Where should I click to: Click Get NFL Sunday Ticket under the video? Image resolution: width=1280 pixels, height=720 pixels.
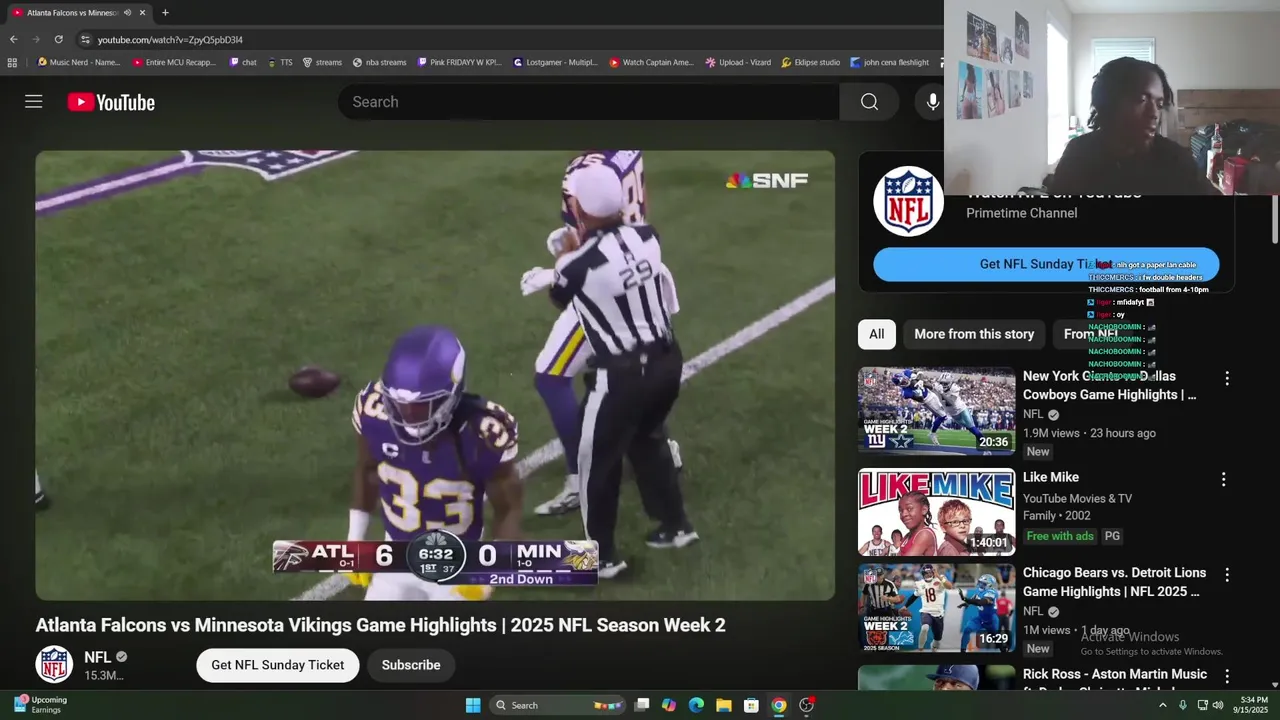277,665
